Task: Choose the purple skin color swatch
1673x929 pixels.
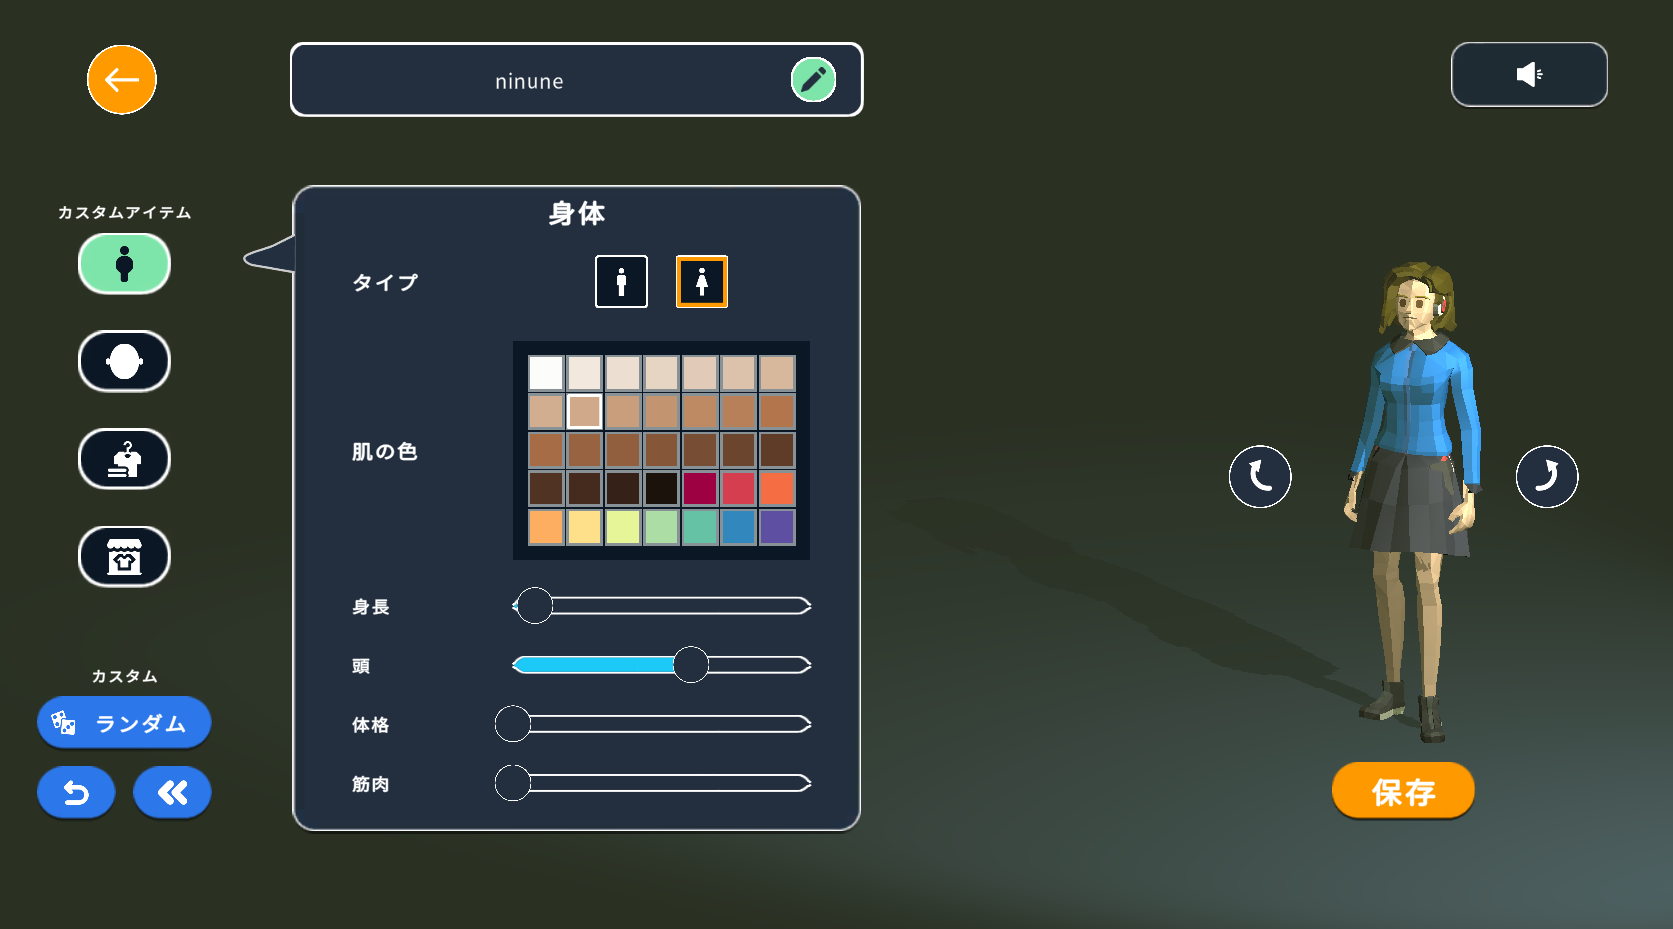Action: point(777,527)
